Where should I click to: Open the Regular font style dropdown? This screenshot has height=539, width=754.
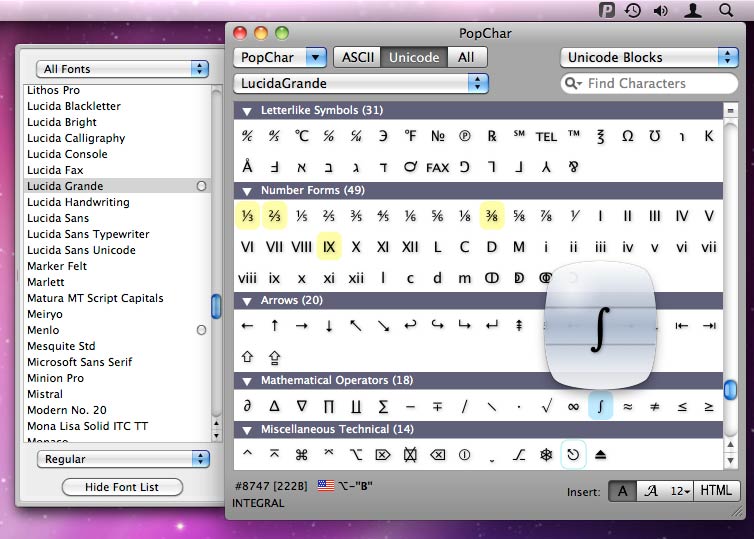(123, 459)
